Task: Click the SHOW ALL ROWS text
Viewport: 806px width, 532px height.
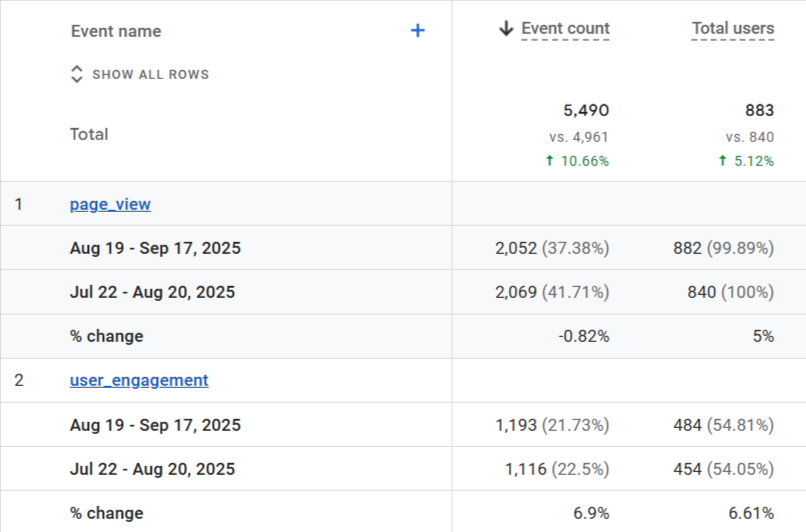Action: (150, 75)
